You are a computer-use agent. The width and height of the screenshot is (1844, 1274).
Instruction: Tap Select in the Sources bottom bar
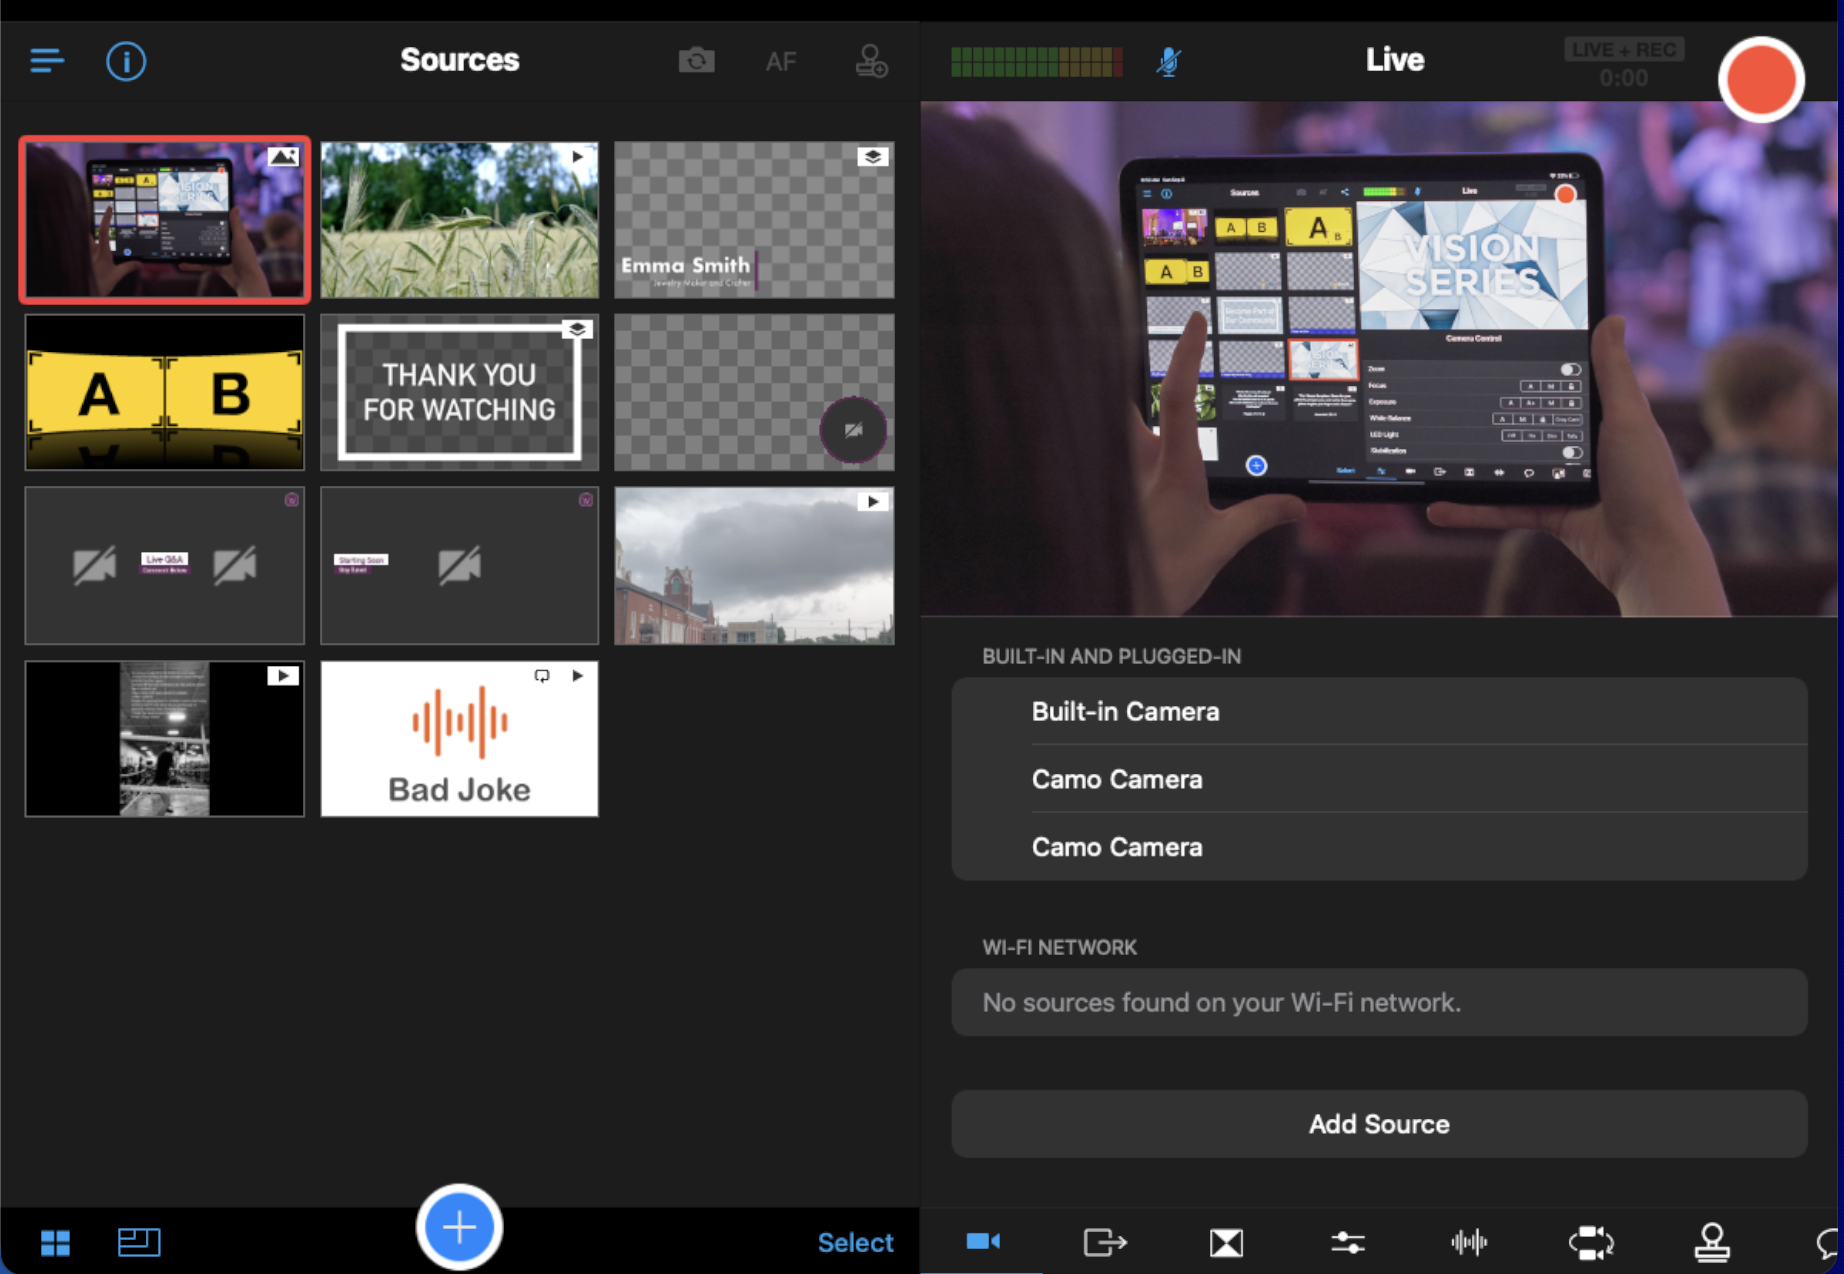tap(855, 1242)
